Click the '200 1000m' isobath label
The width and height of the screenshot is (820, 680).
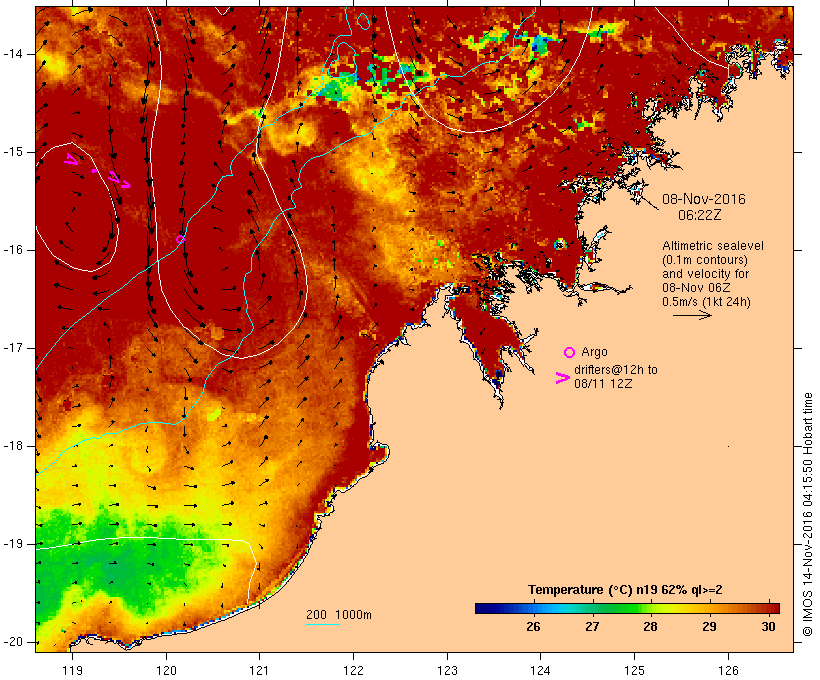pyautogui.click(x=339, y=615)
